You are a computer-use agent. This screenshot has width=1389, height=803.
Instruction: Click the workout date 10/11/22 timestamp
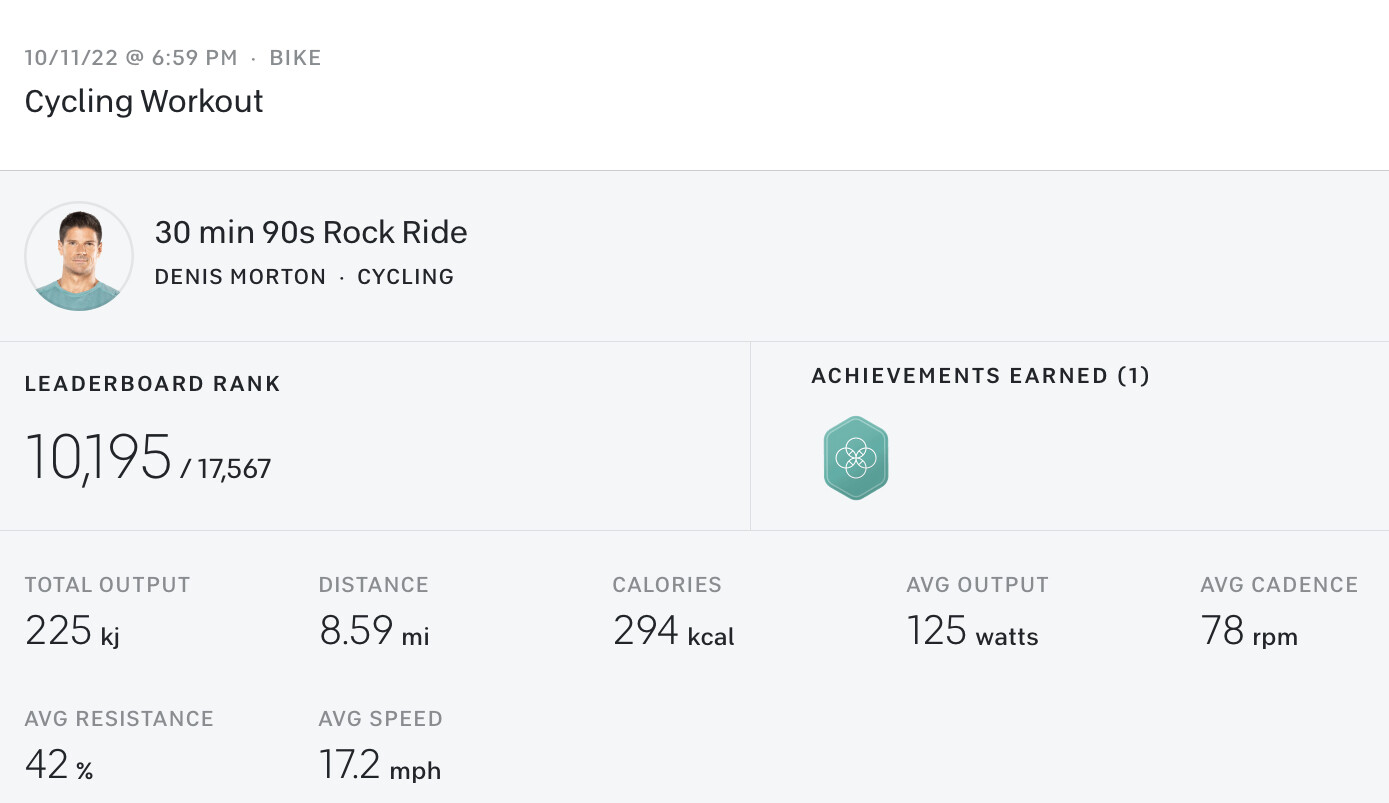[131, 58]
